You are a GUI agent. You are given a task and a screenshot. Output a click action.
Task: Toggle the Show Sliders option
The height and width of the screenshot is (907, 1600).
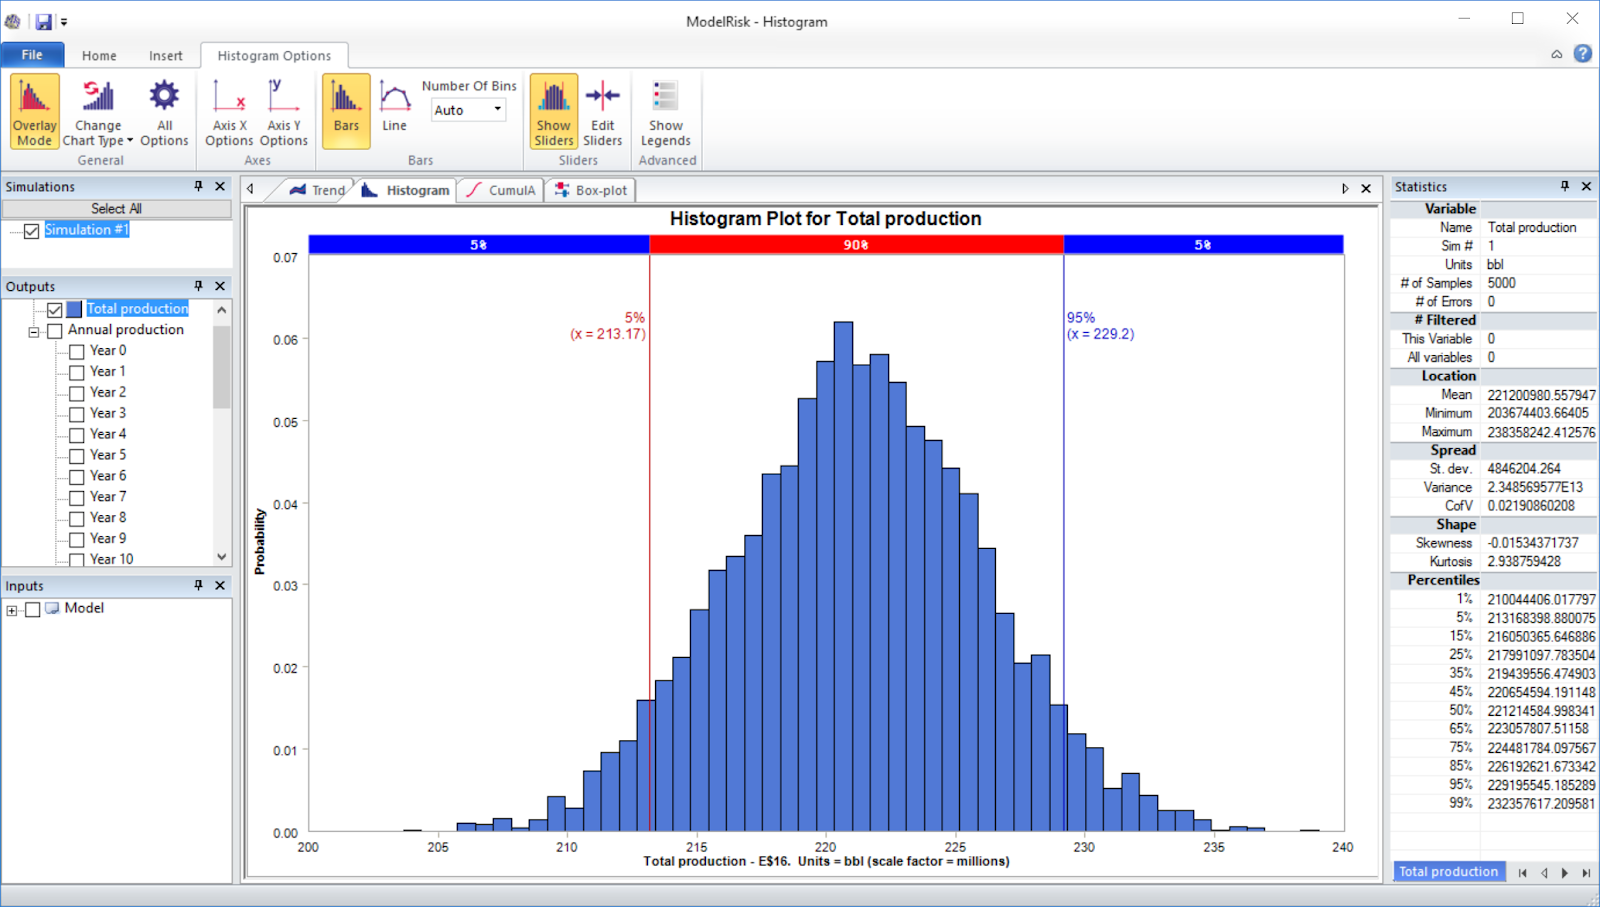553,111
